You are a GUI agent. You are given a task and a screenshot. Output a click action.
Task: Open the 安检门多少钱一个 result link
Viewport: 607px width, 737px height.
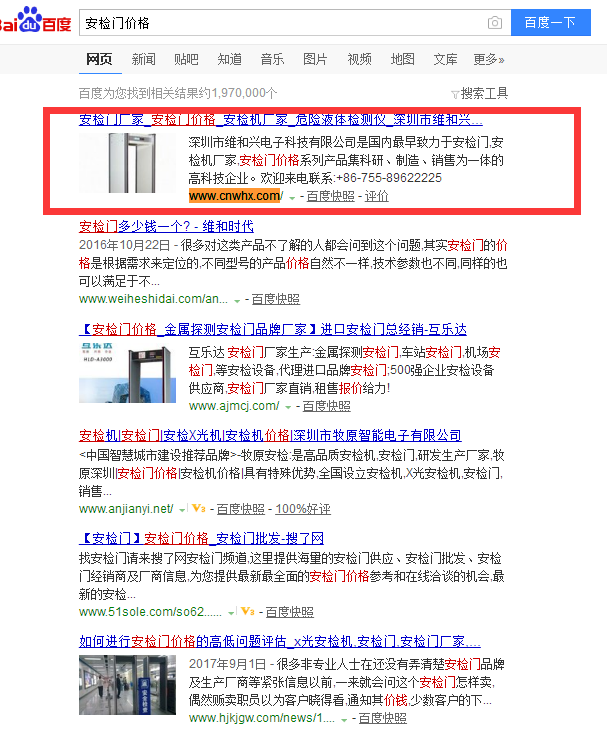coord(166,227)
